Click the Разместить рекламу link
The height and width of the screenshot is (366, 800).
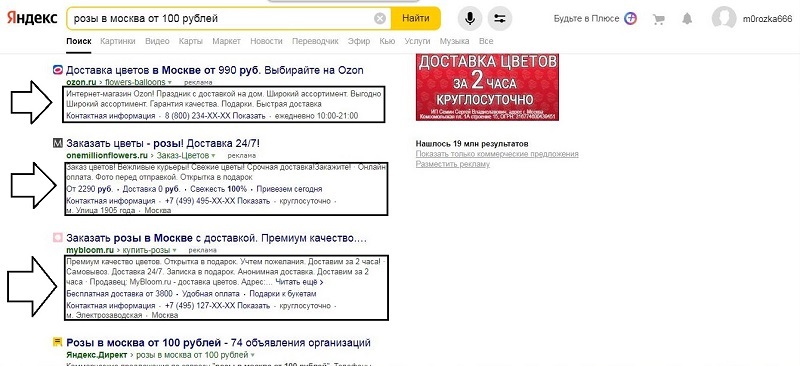tap(453, 164)
